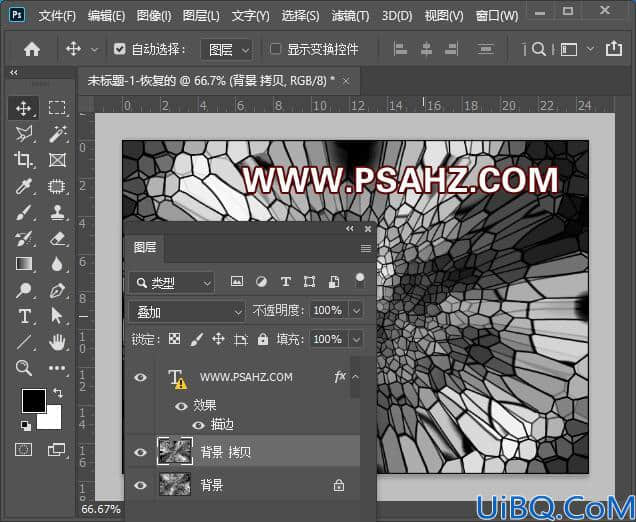Click the Home icon in options bar
The image size is (636, 522).
click(x=32, y=49)
